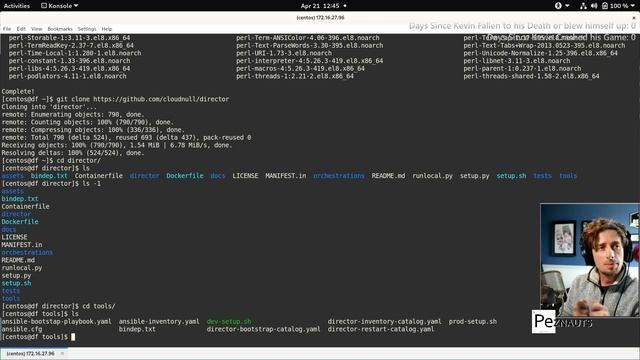Click 'Receiving objects: 100%' output line

pos(117,145)
